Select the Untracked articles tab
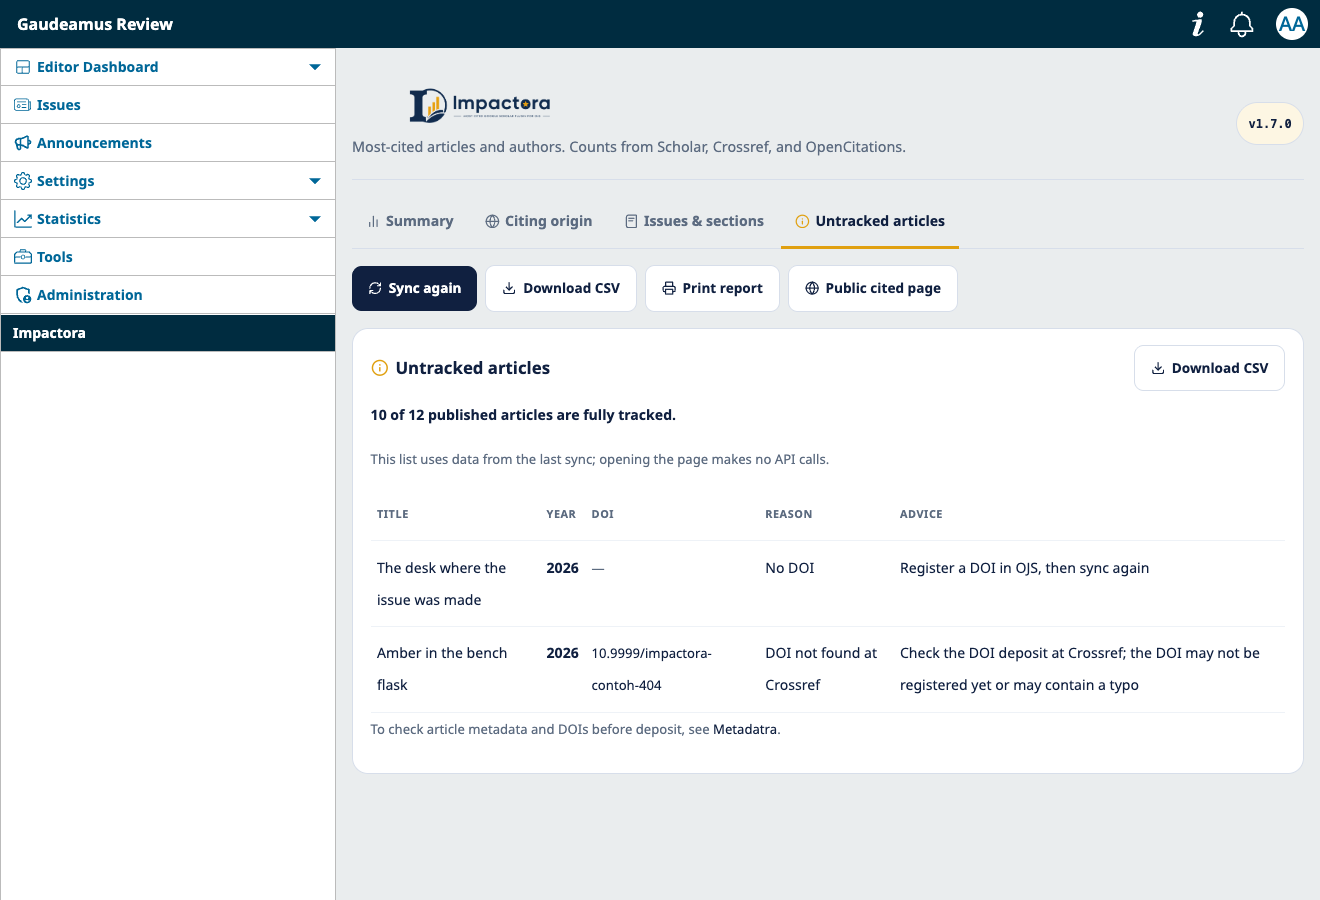The height and width of the screenshot is (900, 1320). coord(870,221)
